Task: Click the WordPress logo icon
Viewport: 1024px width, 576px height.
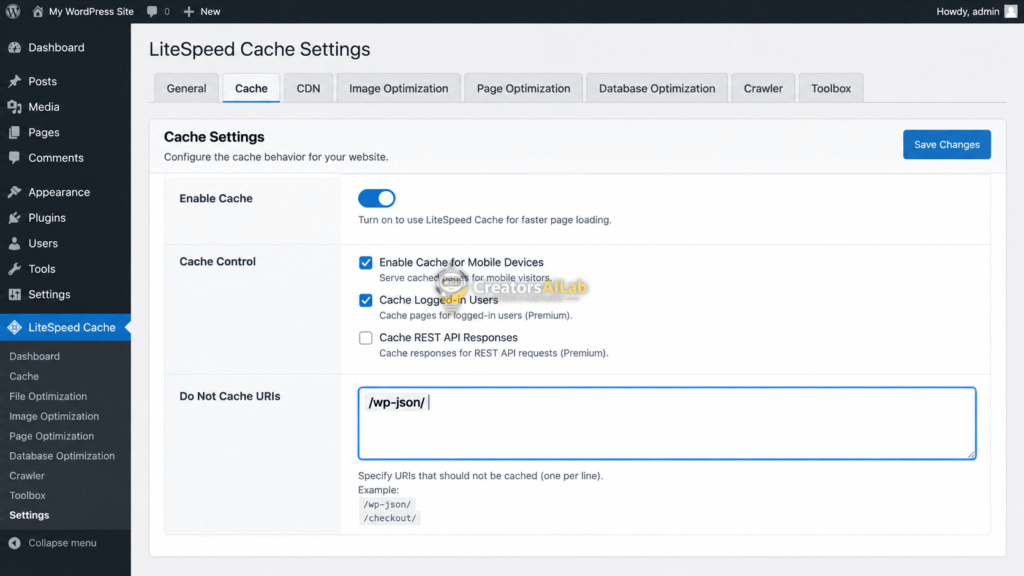Action: tap(13, 11)
